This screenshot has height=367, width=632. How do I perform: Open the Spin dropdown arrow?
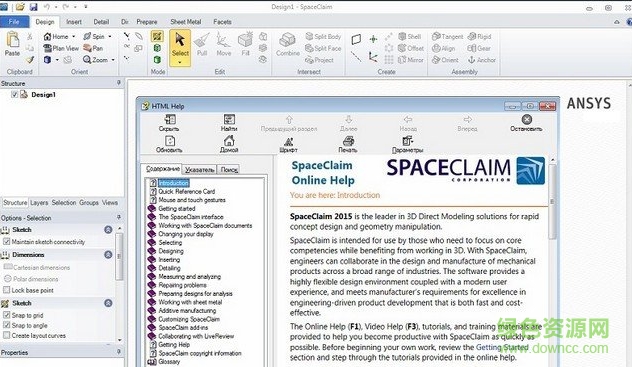coord(110,37)
